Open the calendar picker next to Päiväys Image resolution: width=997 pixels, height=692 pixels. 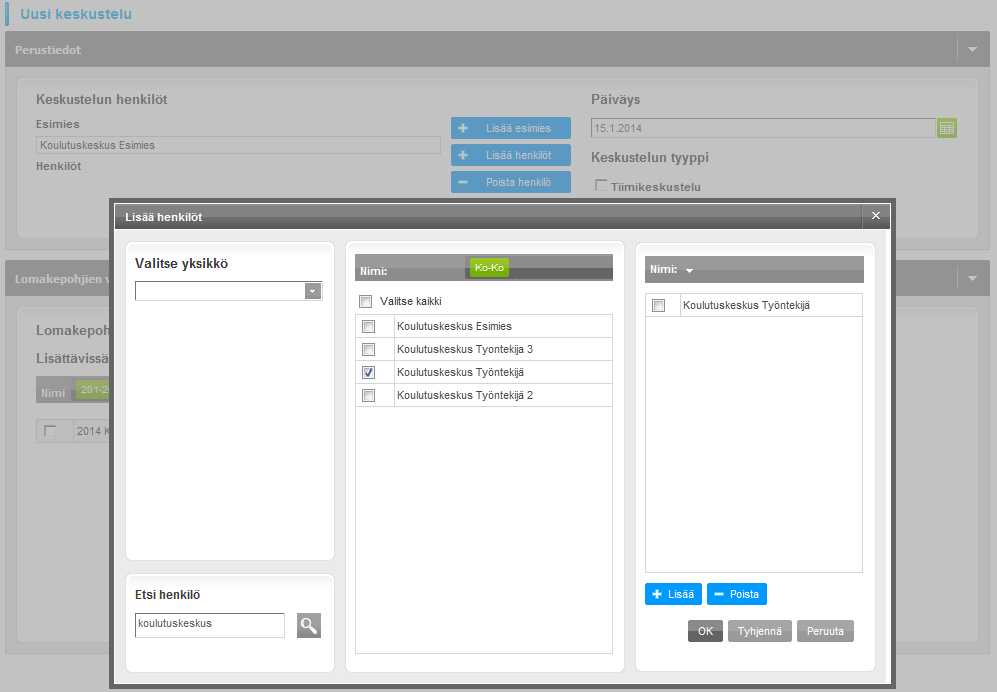tap(947, 128)
